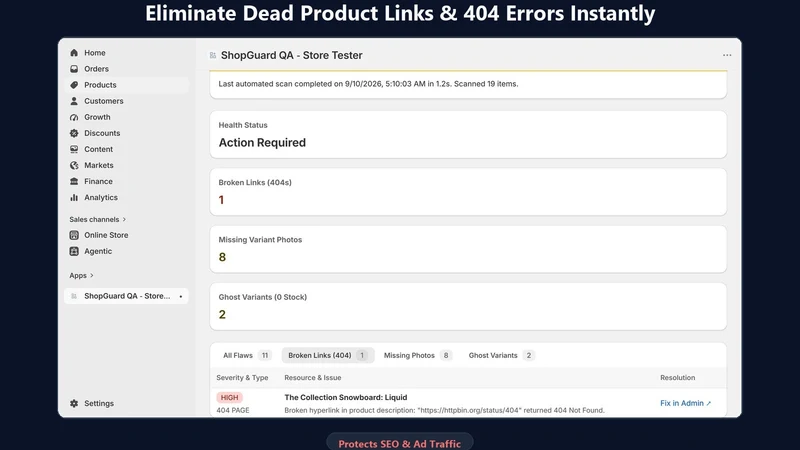The image size is (800, 450).
Task: Click the 'Severity & Type' column header
Action: pyautogui.click(x=242, y=378)
